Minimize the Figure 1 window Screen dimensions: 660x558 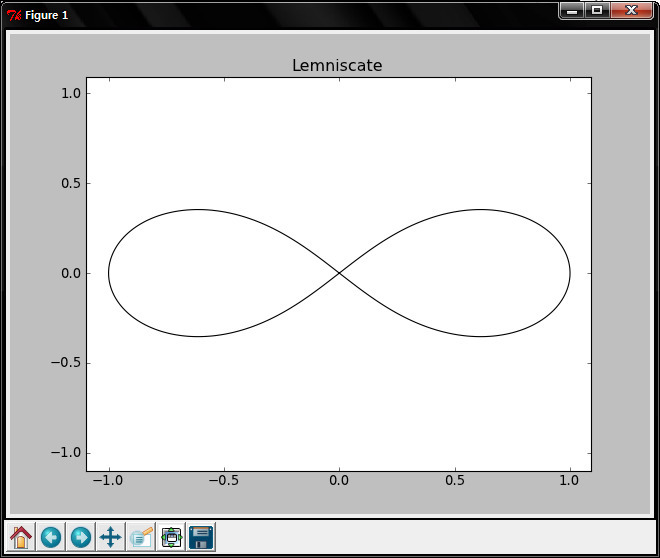tap(572, 11)
